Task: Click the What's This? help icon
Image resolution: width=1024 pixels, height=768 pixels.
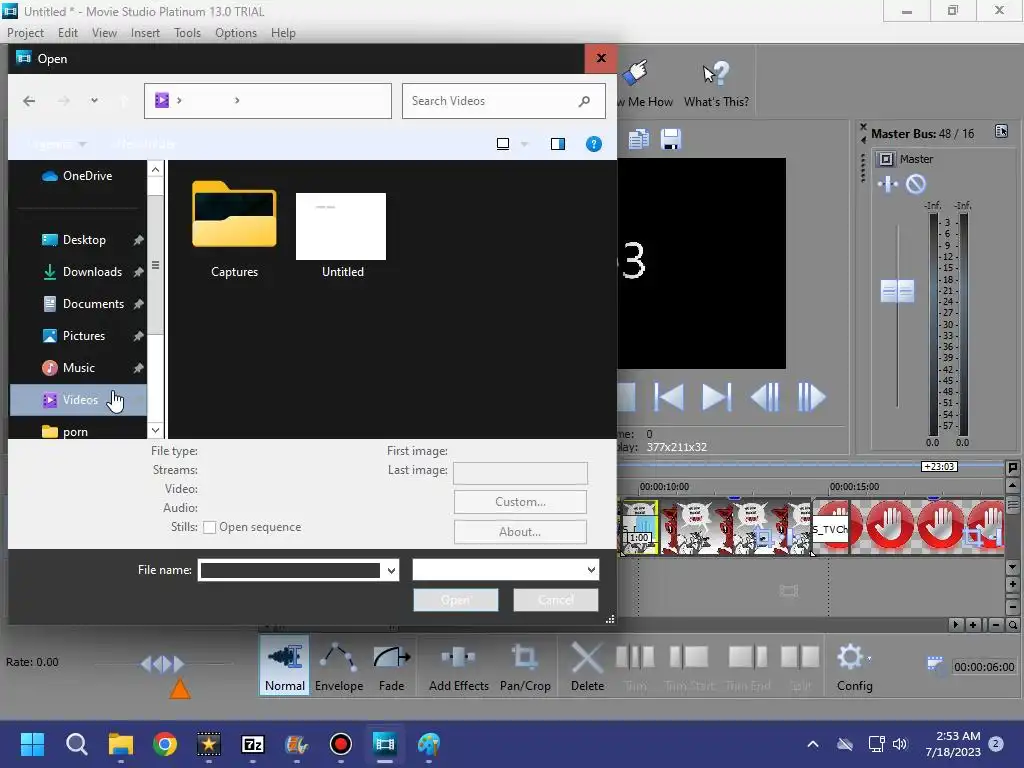Action: coord(716,73)
